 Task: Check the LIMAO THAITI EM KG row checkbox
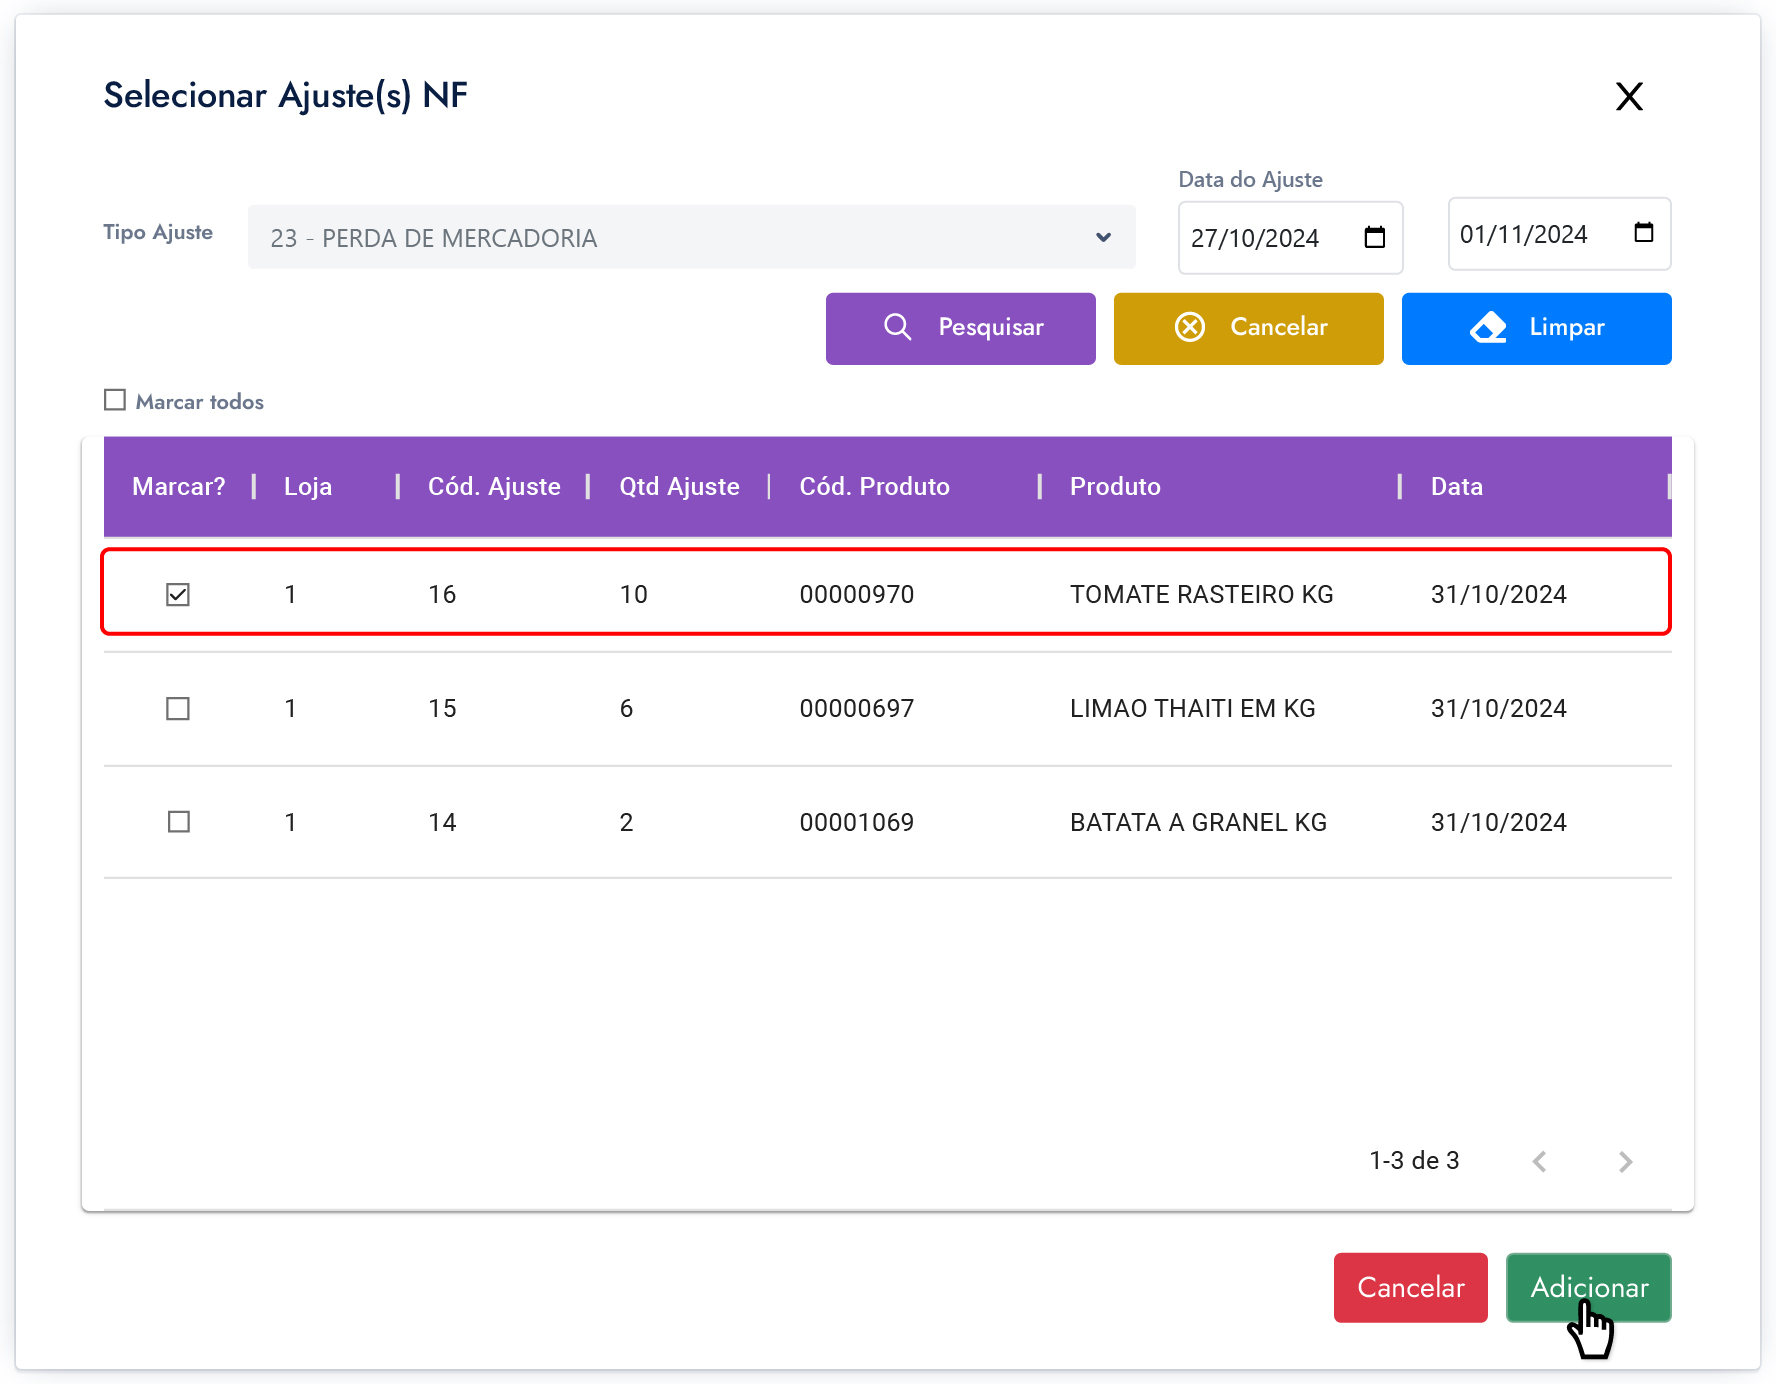pyautogui.click(x=178, y=708)
